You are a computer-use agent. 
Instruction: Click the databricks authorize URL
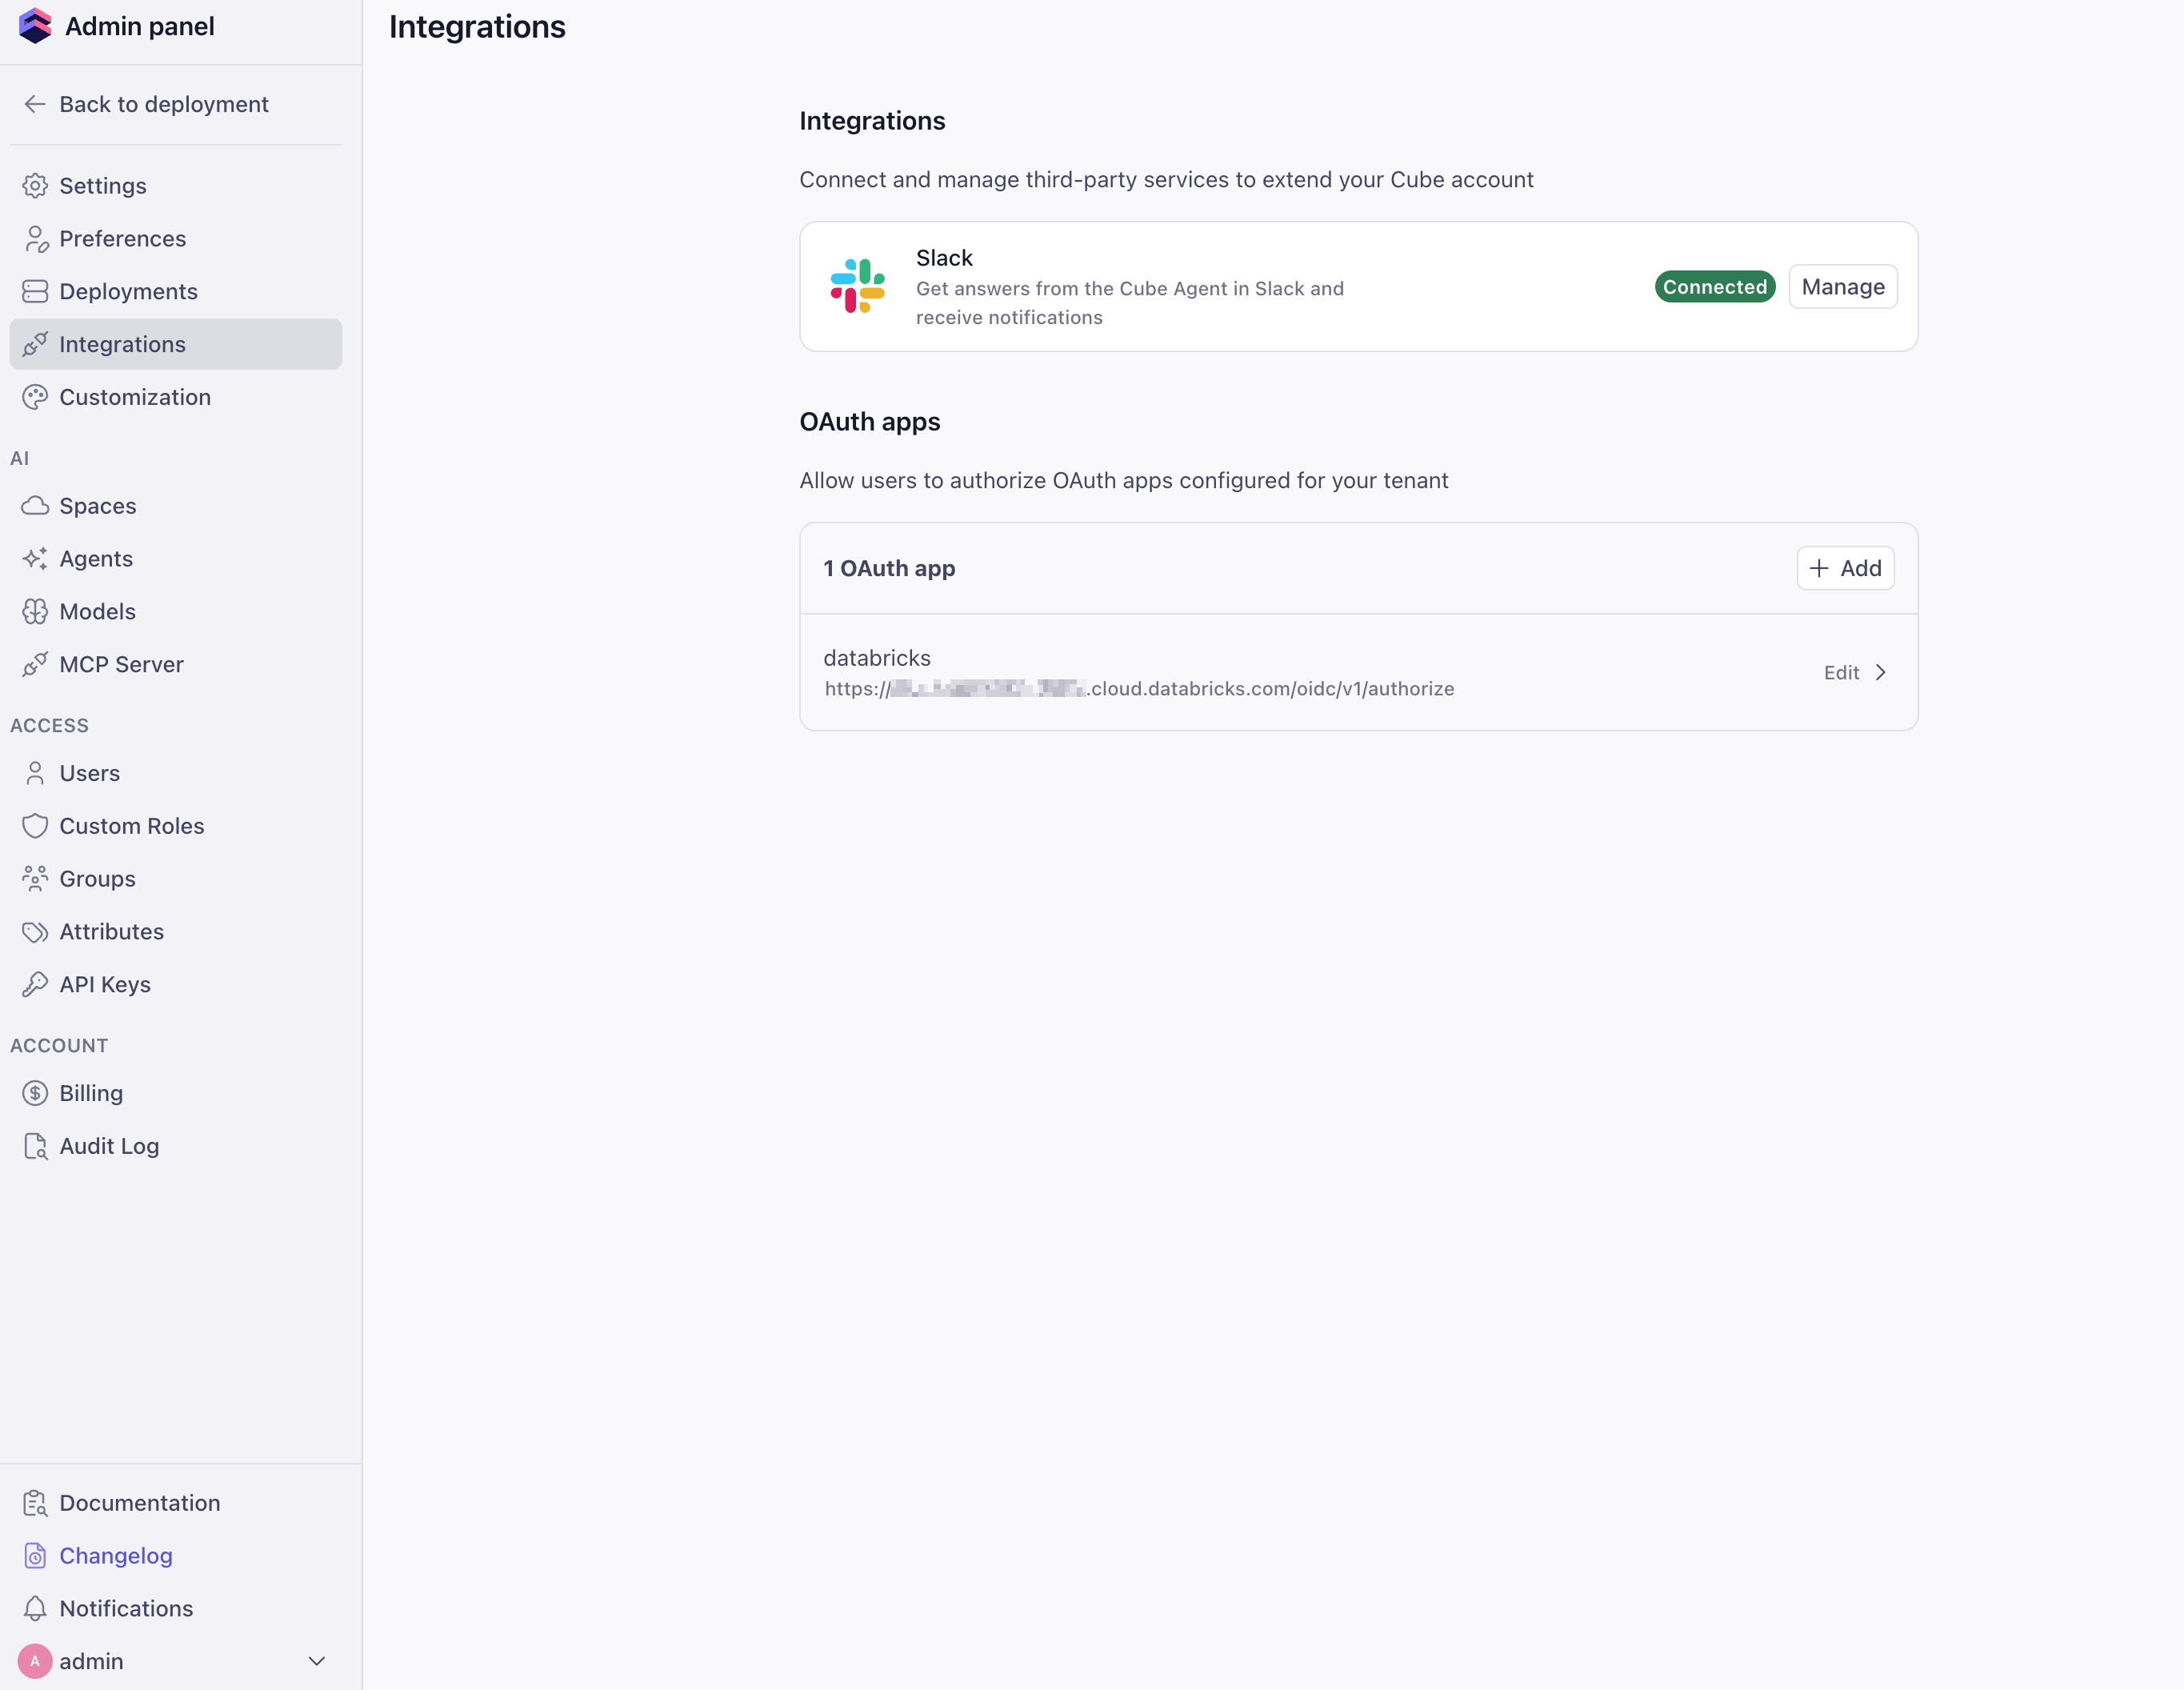tap(1139, 689)
